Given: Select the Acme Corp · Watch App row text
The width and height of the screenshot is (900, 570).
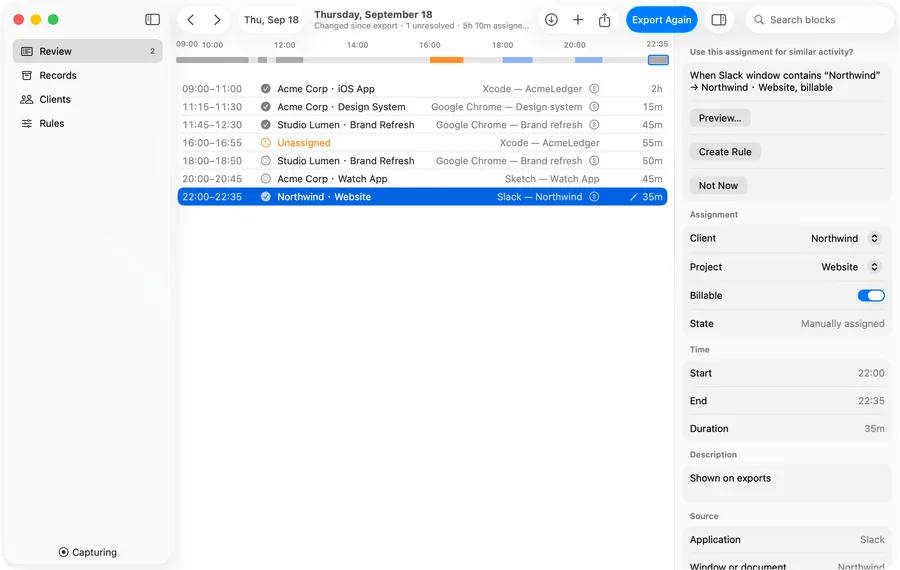Looking at the screenshot, I should click(332, 179).
